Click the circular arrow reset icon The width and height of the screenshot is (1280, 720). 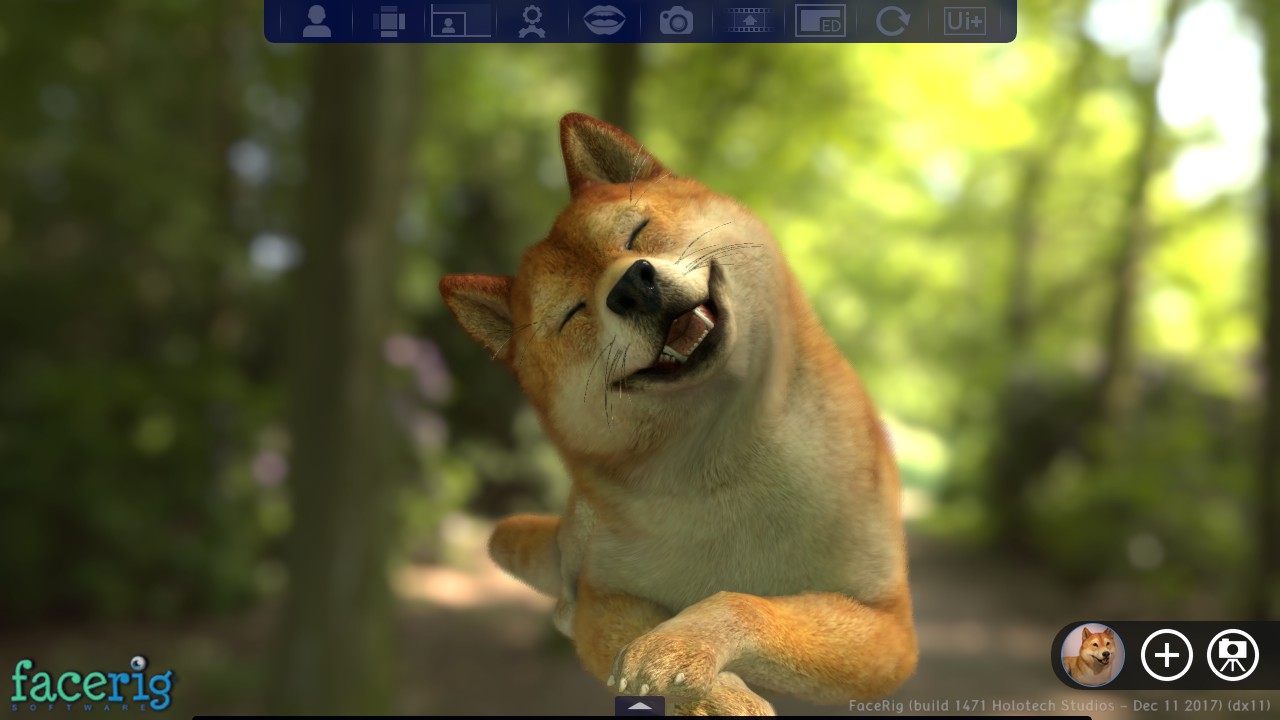[892, 21]
